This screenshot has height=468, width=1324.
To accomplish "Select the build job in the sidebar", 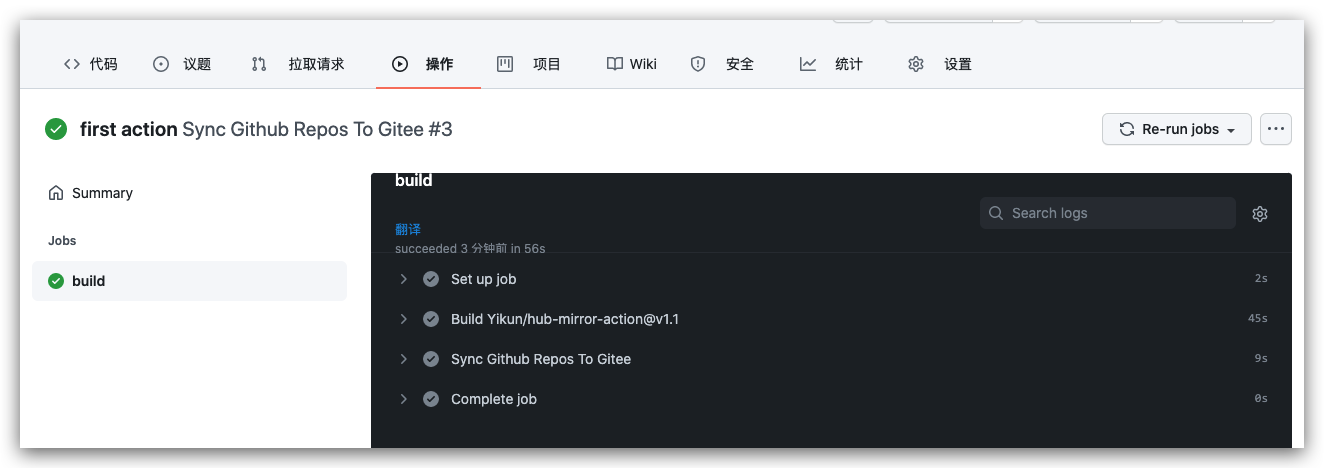I will (190, 281).
